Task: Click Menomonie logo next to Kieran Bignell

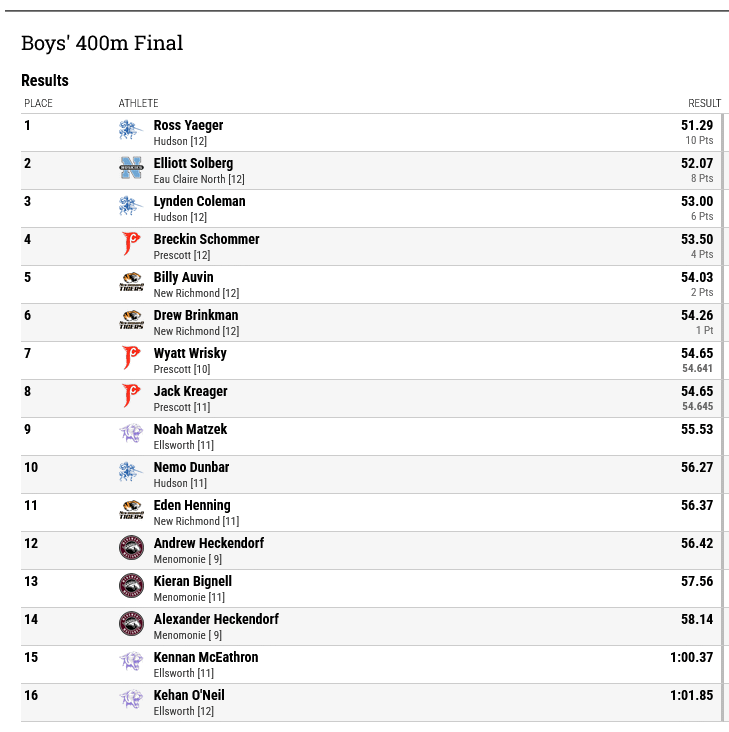Action: pyautogui.click(x=131, y=585)
